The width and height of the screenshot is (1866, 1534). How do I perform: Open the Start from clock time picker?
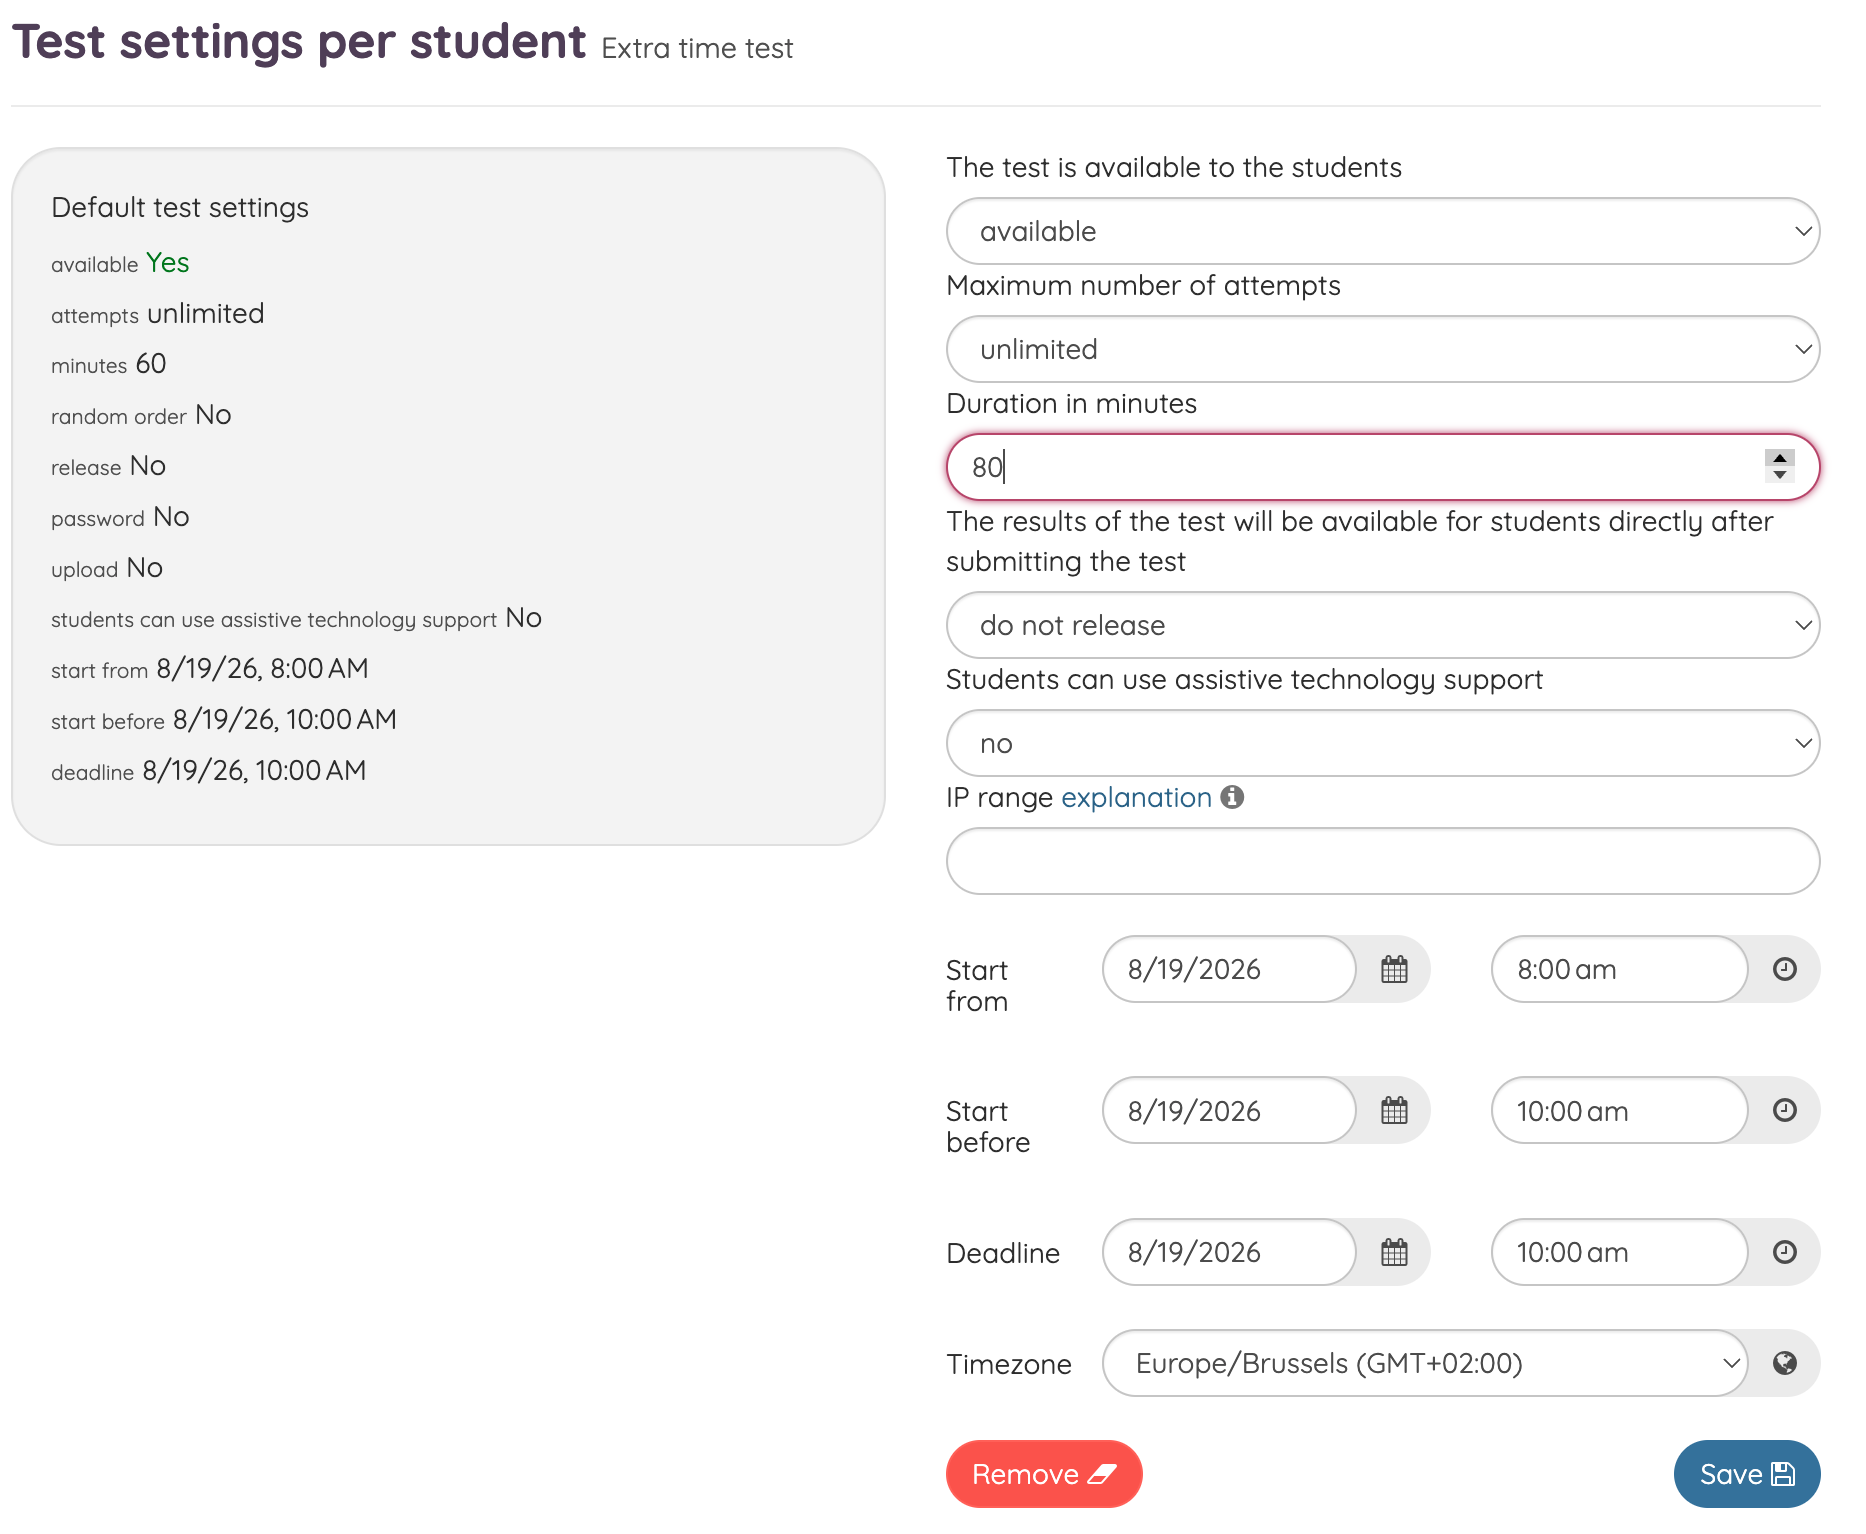click(x=1785, y=969)
